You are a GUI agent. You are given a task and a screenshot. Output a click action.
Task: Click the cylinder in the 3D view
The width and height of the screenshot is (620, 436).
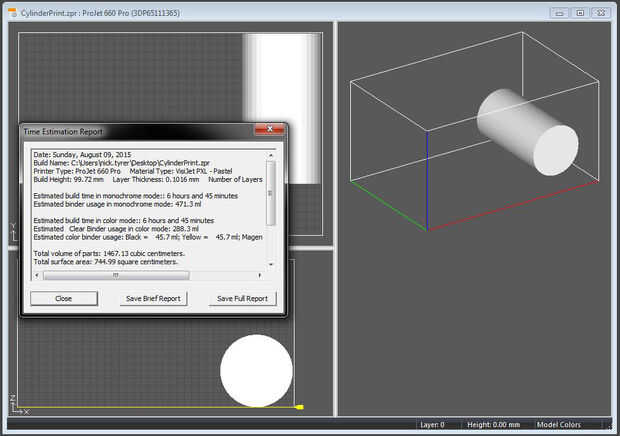pyautogui.click(x=528, y=131)
